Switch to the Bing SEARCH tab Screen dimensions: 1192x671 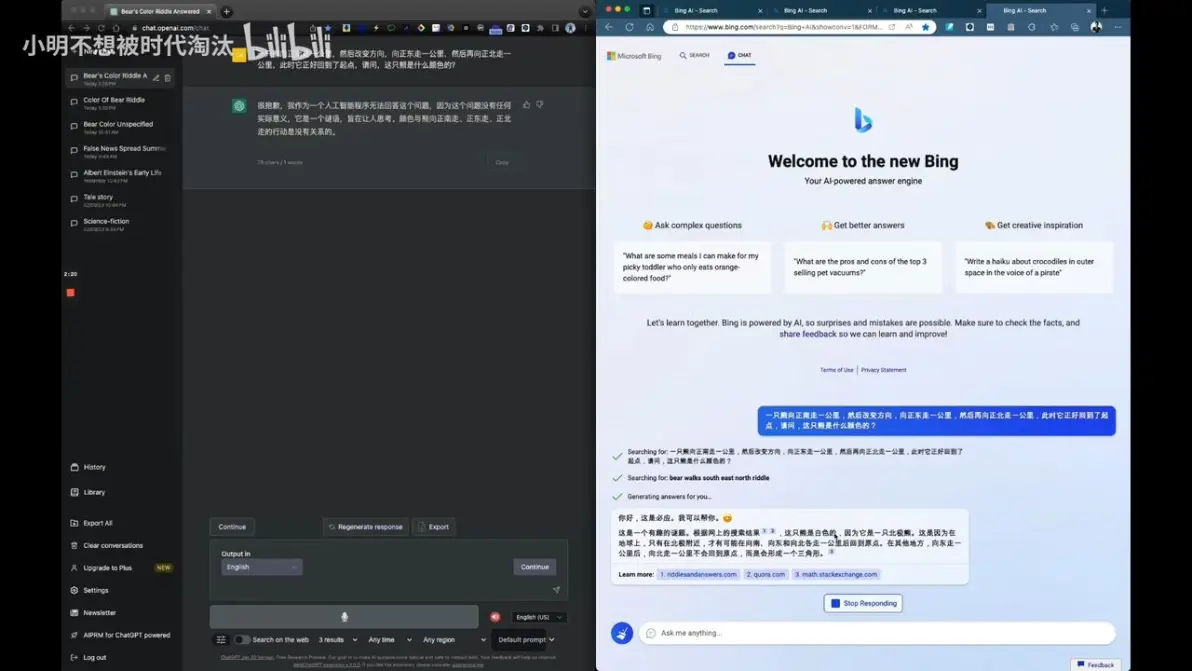point(694,55)
